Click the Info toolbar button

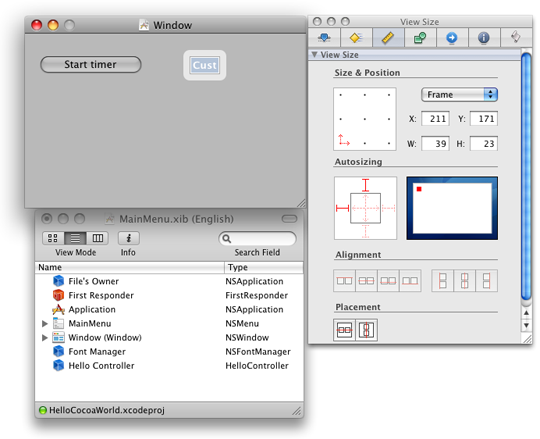(128, 238)
